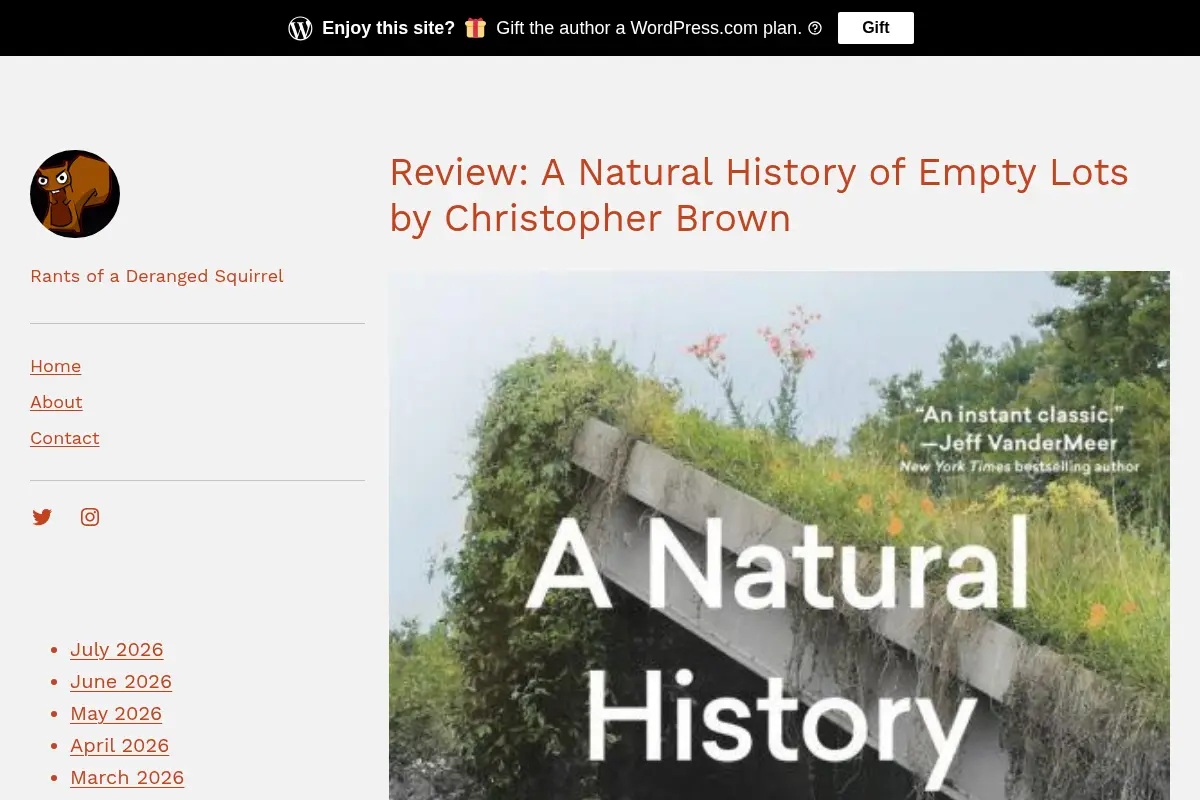The image size is (1200, 800).
Task: Click the WordPress logo in banner
Action: coord(300,28)
